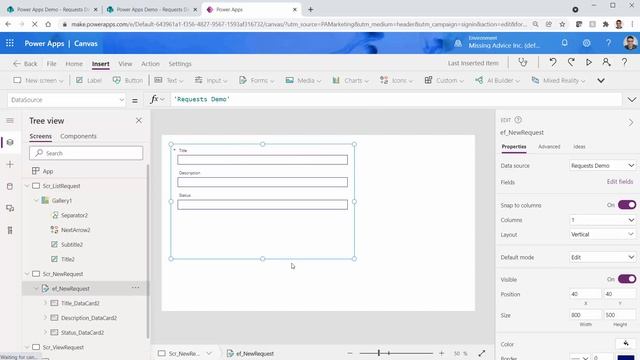The image size is (640, 360).
Task: Redo the last action
Action: 571,62
